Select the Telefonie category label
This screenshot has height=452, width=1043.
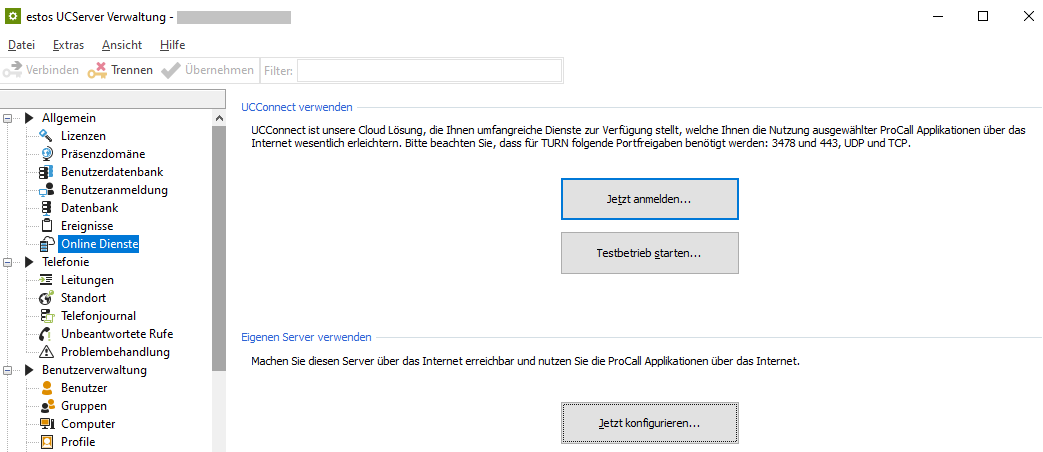coord(65,262)
